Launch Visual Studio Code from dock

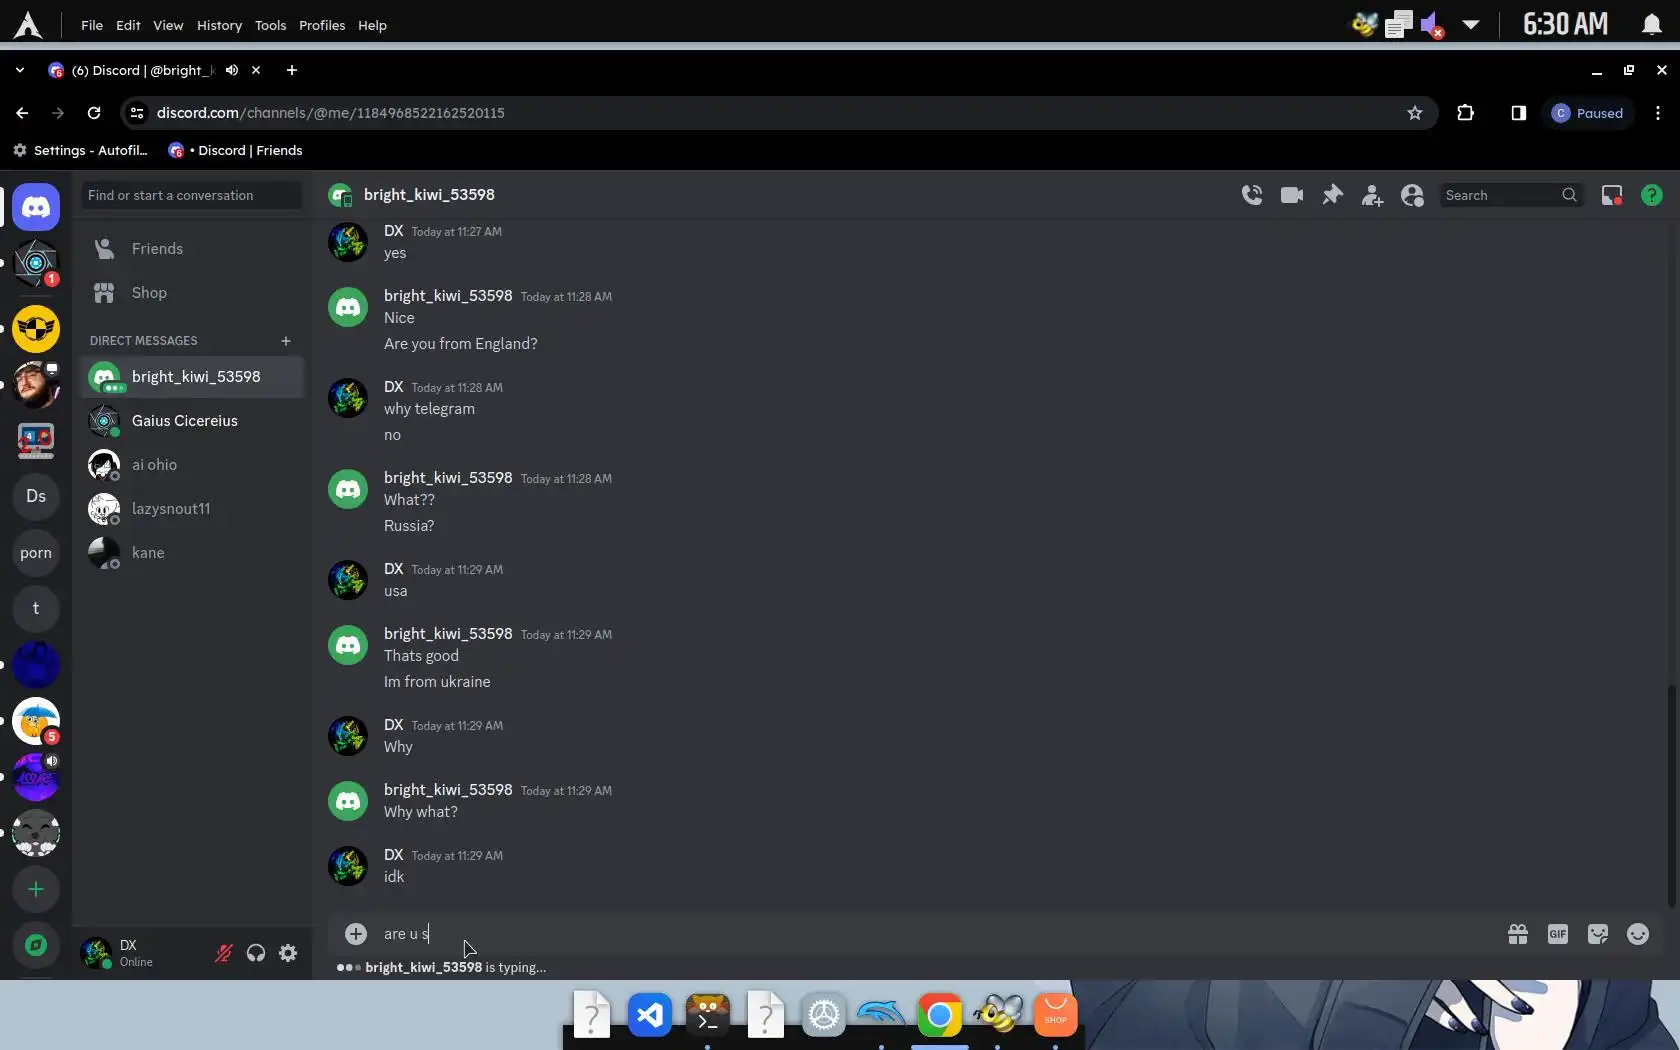(650, 1016)
